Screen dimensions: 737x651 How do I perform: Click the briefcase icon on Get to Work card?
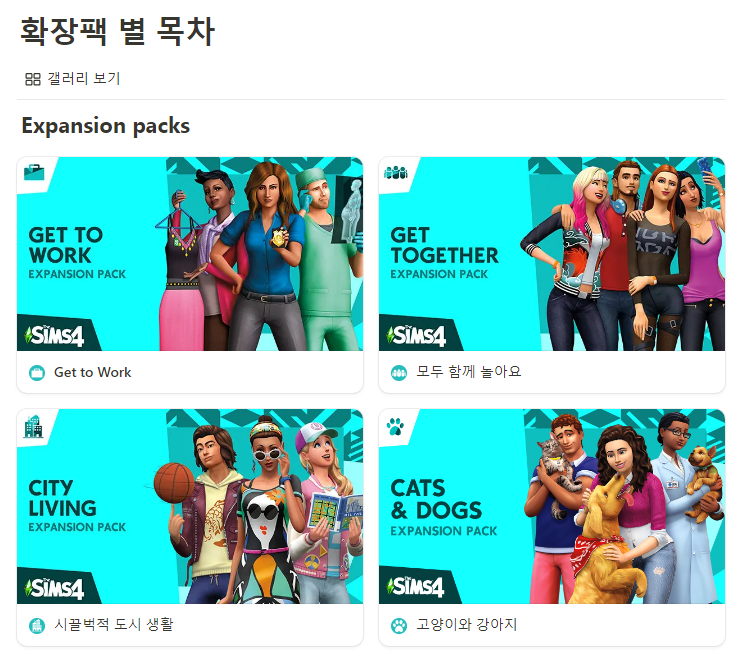[34, 172]
